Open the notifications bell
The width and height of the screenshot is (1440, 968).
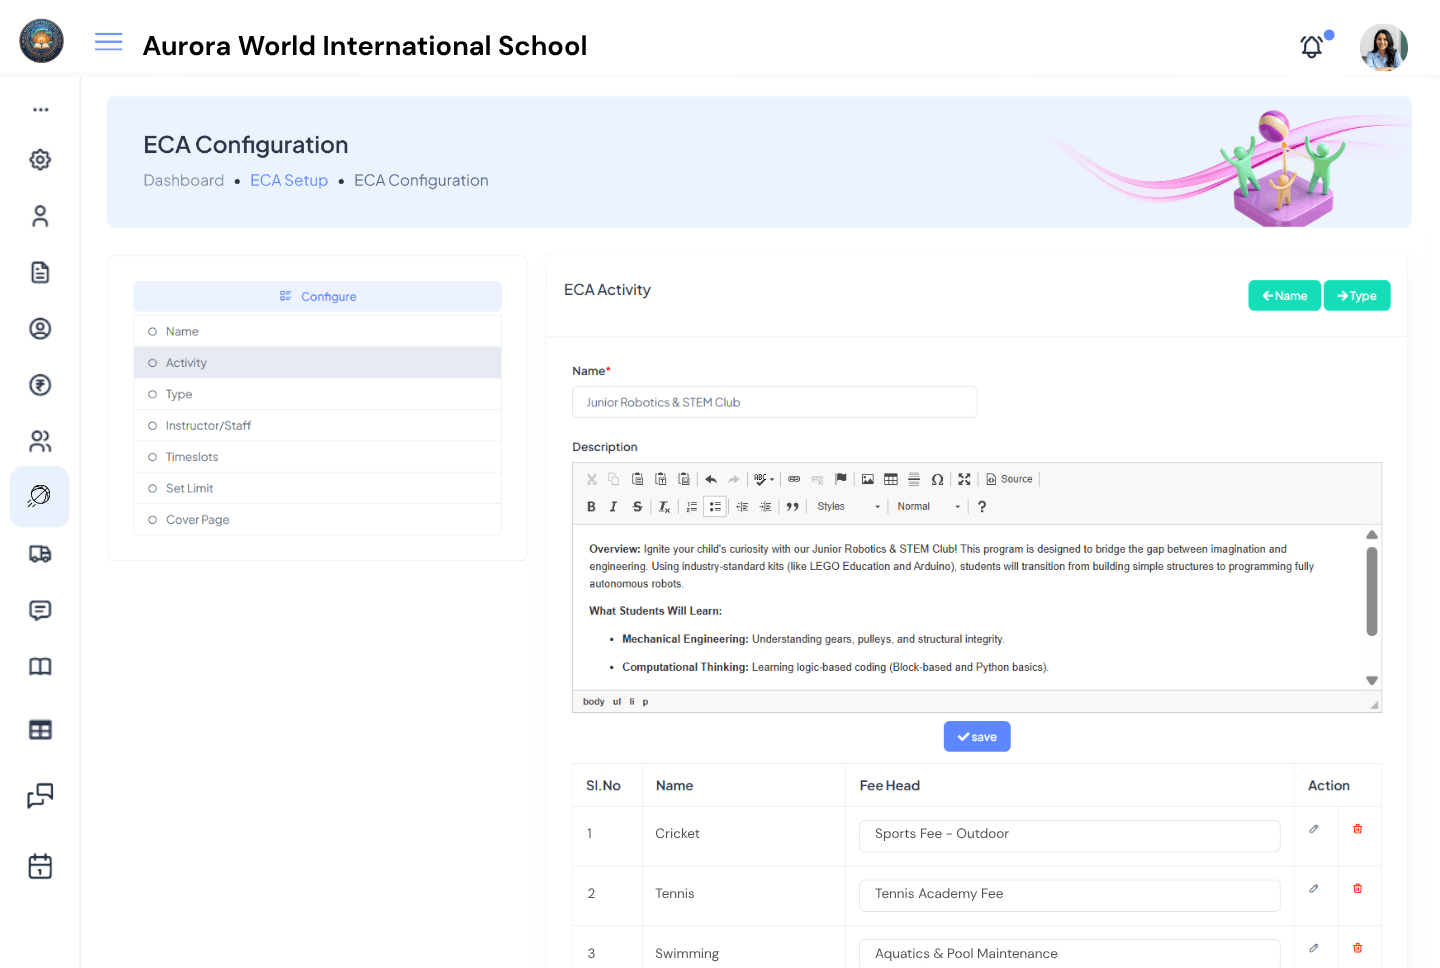click(1311, 46)
